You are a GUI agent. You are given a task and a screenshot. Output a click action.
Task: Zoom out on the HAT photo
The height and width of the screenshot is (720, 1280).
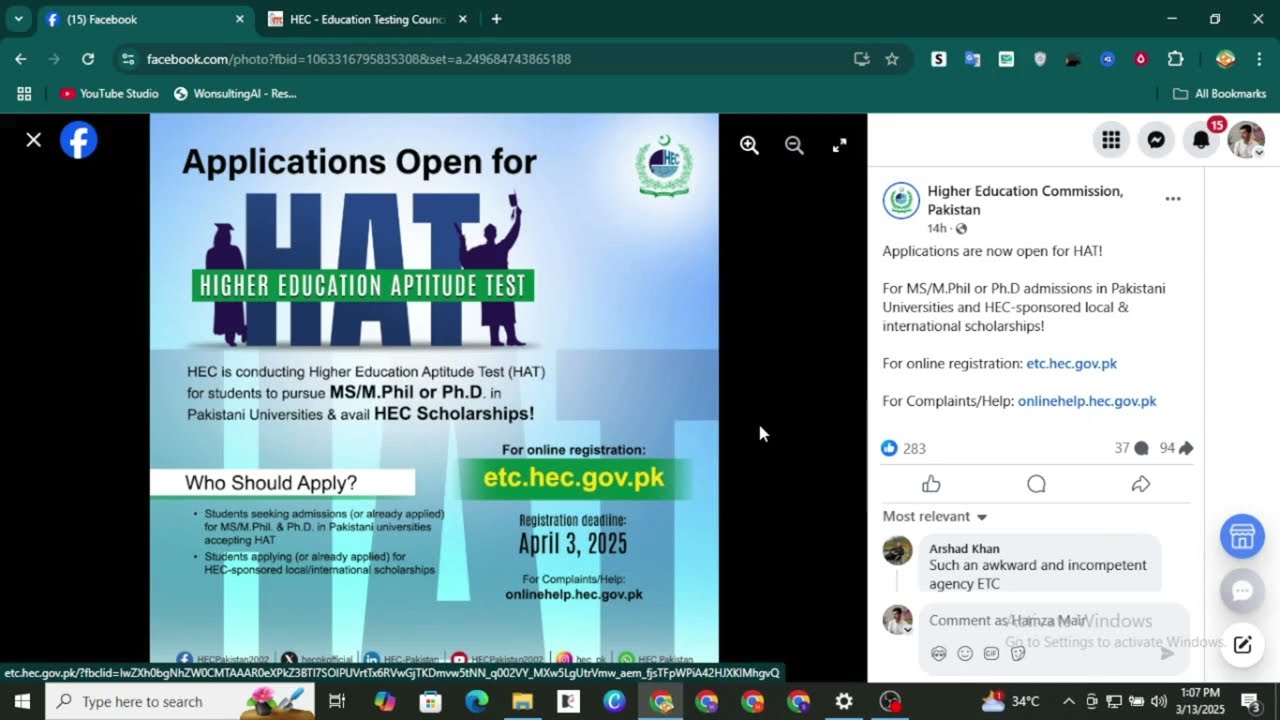click(x=794, y=145)
